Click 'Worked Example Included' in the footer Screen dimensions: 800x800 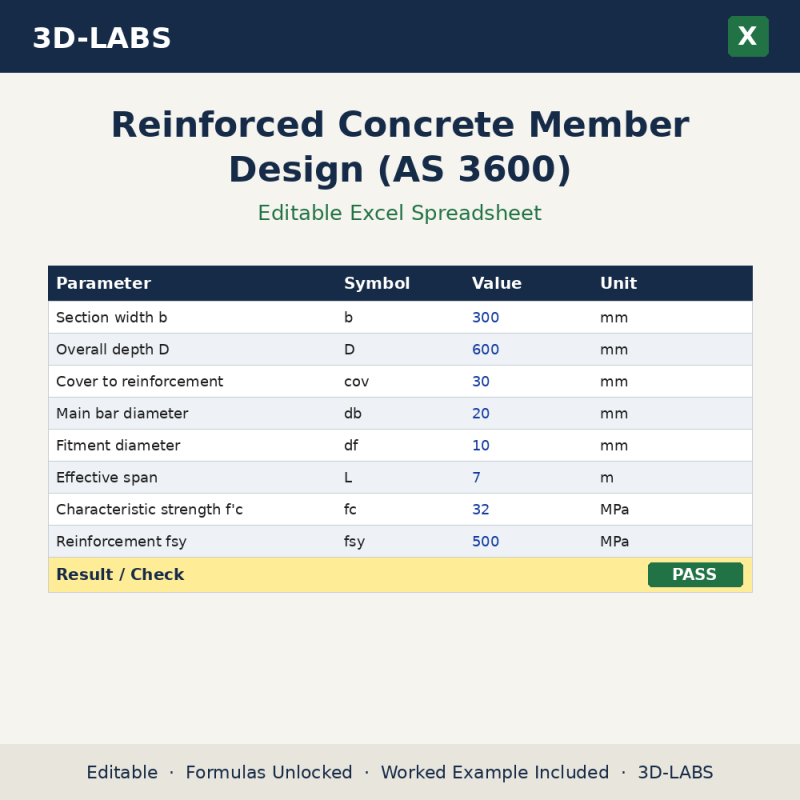click(x=495, y=772)
